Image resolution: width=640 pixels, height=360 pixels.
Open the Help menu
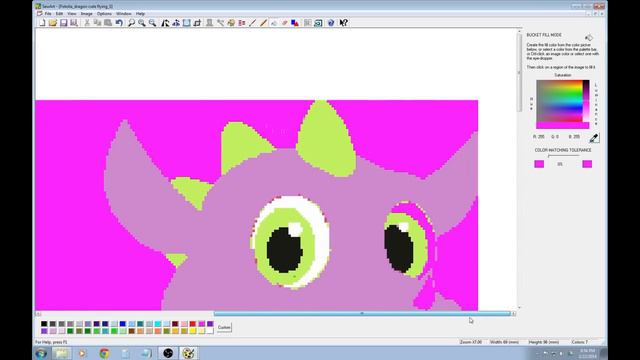(x=140, y=13)
